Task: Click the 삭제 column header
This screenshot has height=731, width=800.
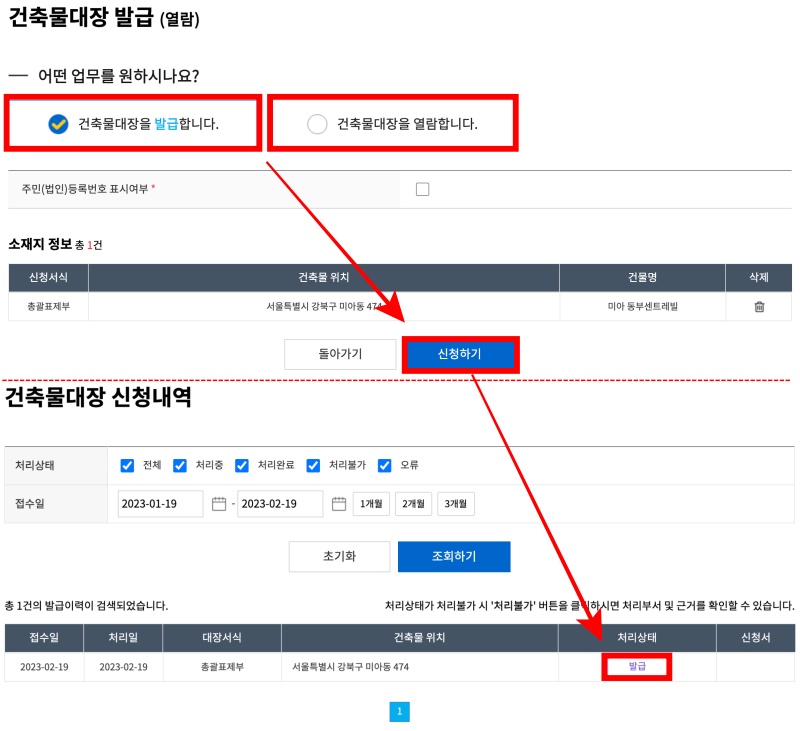Action: (x=759, y=278)
